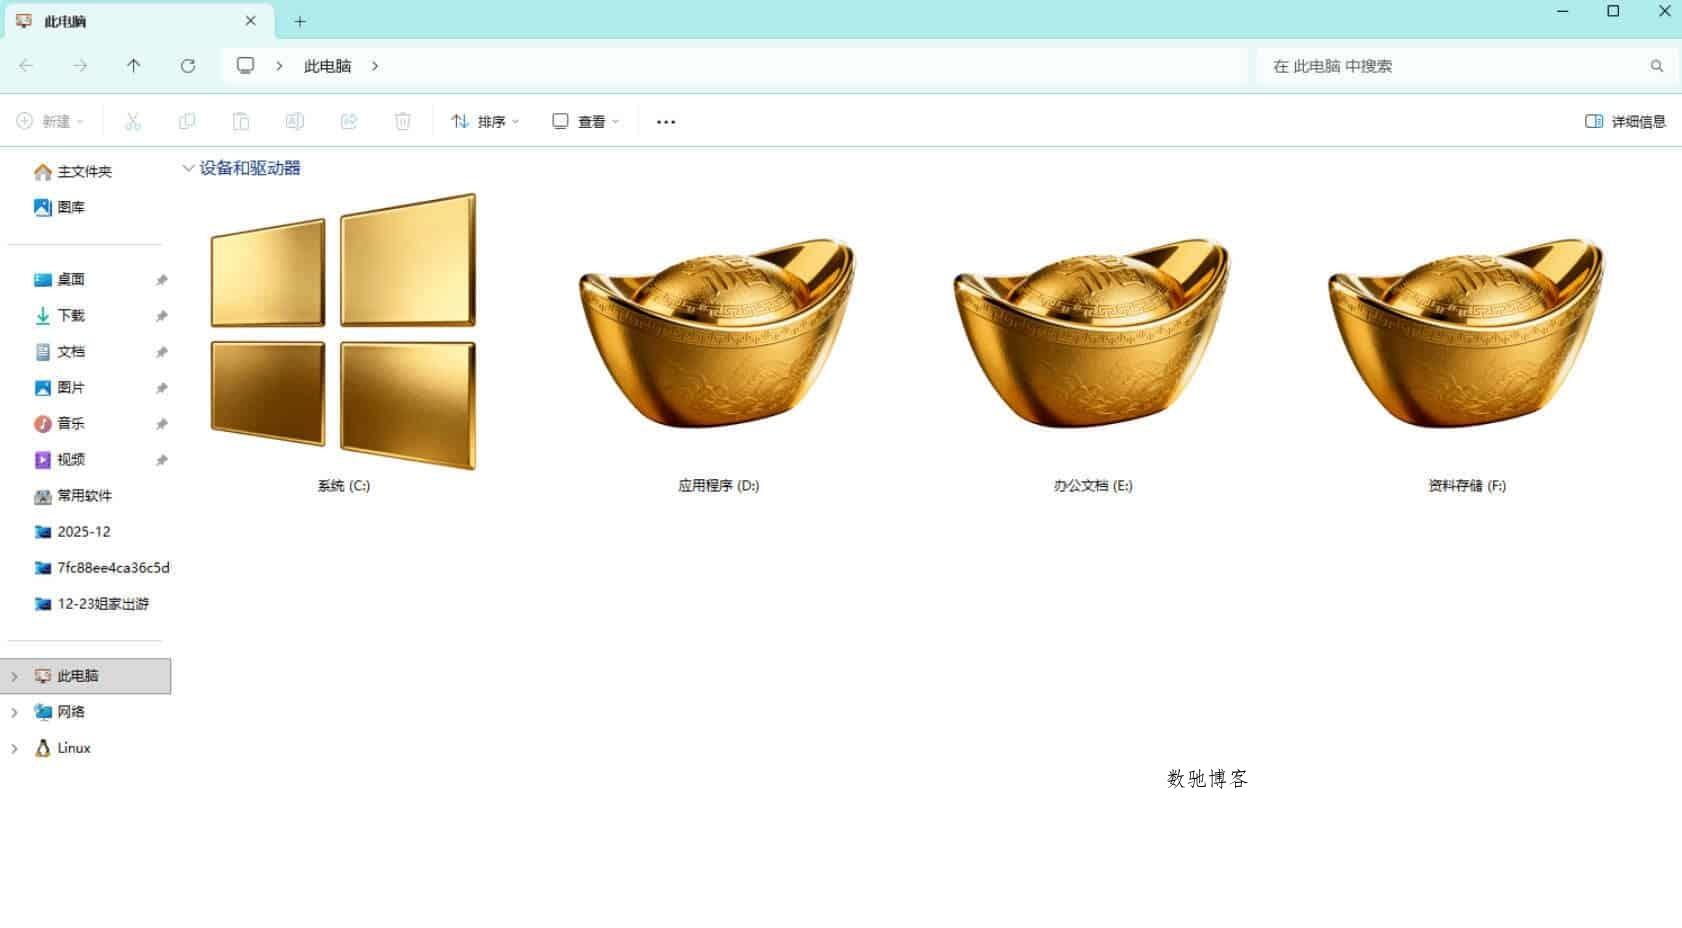Refresh the current folder view
The image size is (1682, 928).
click(x=187, y=66)
